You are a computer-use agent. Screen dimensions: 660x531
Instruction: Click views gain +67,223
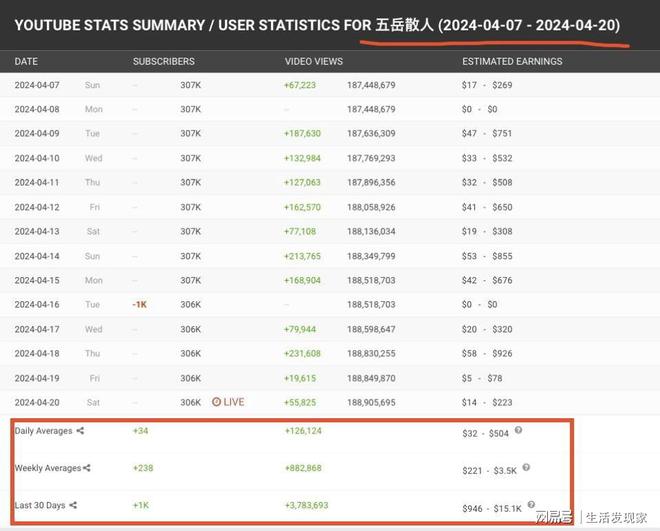coord(300,85)
